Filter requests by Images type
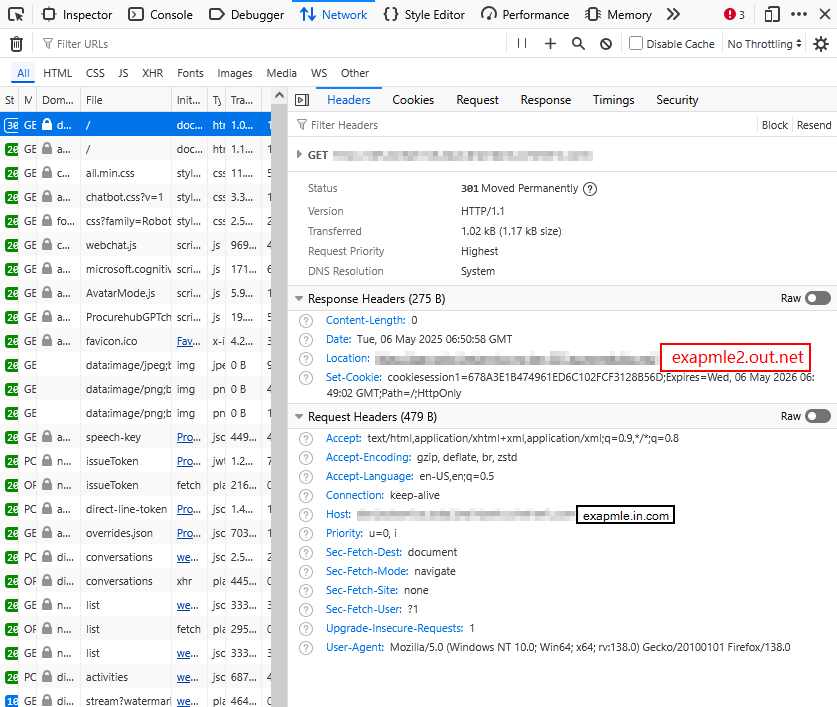The height and width of the screenshot is (707, 837). coord(234,73)
